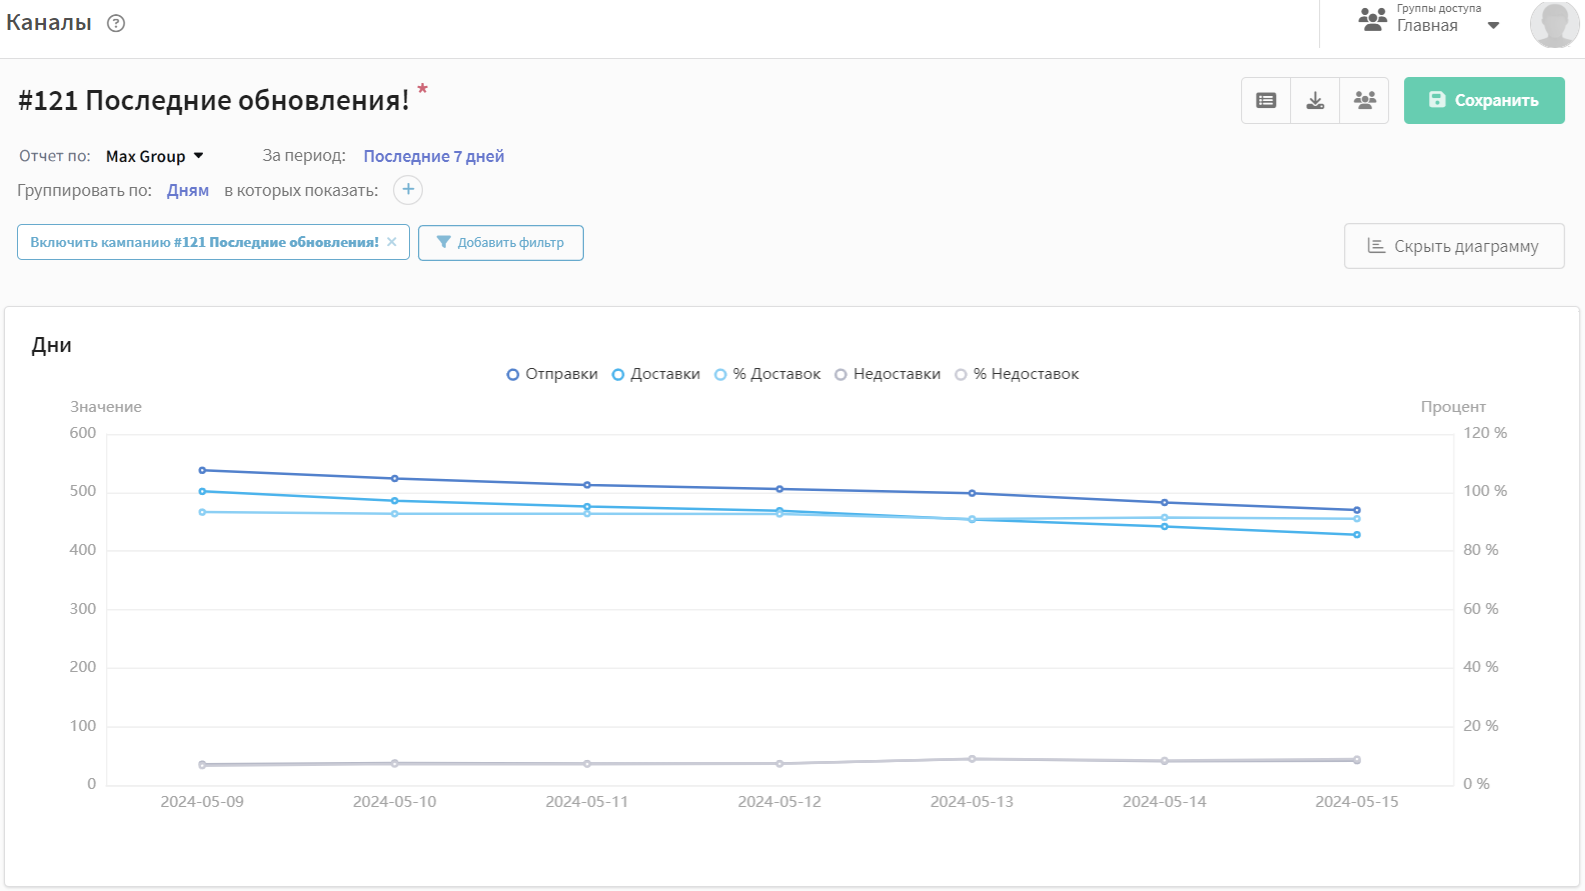Change the period Последние 7 дней
The image size is (1585, 891).
coord(433,156)
